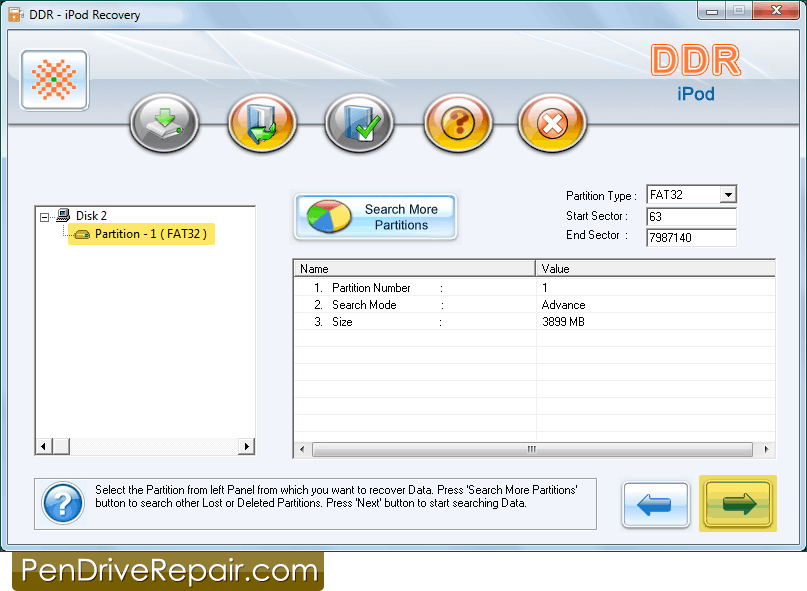Click left arrow of table scrollbar
Screen dimensions: 807x591
302,449
